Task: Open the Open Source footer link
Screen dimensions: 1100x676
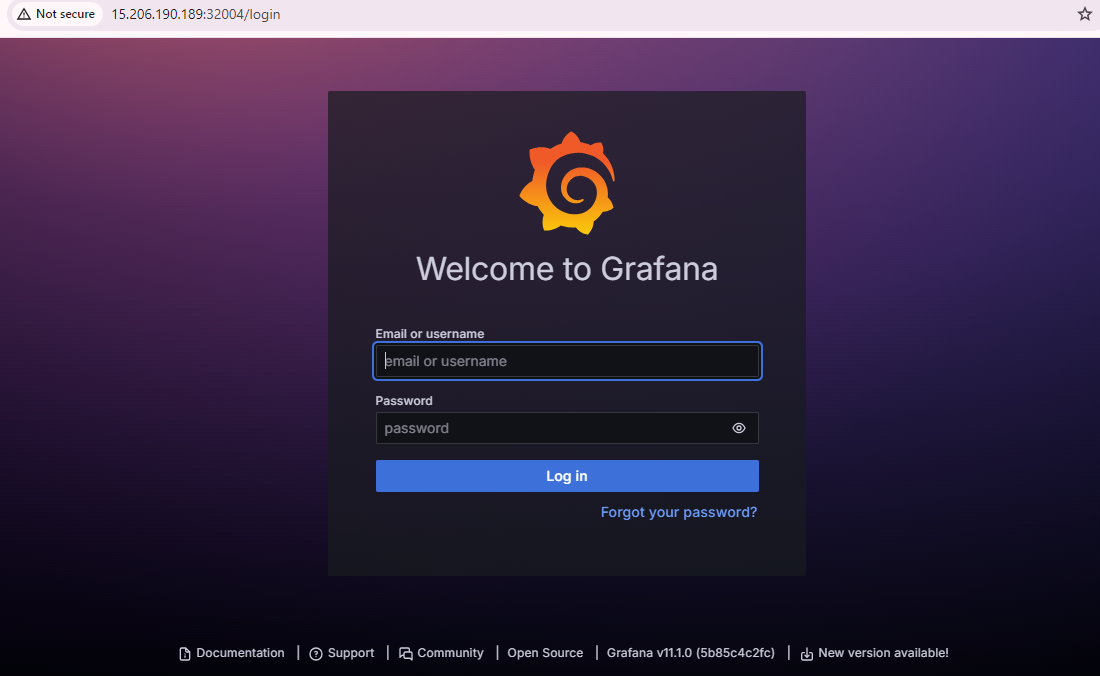Action: [x=545, y=653]
